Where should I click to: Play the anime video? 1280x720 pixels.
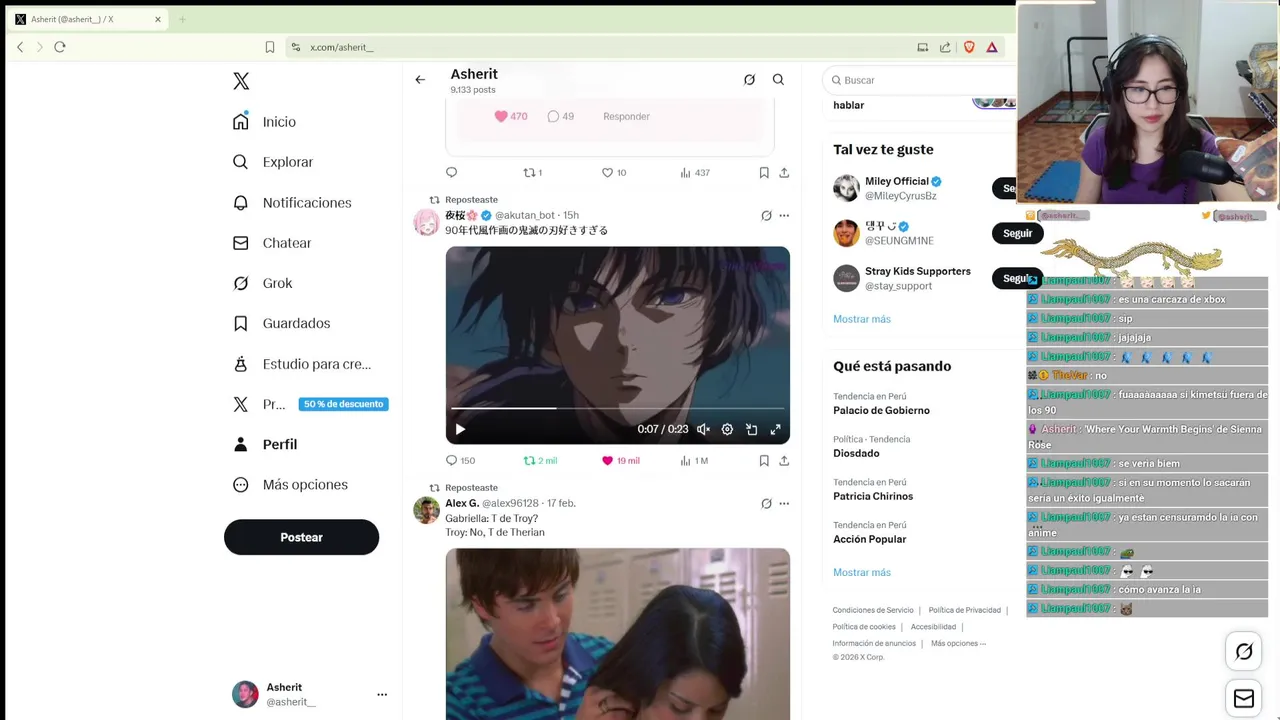click(x=460, y=429)
